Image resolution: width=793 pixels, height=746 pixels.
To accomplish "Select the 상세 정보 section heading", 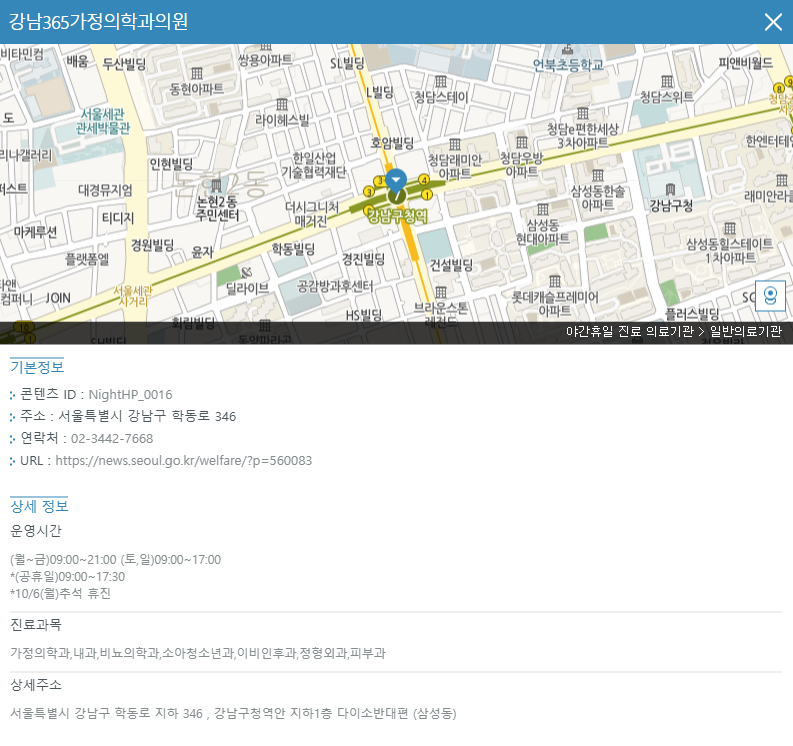I will coord(39,506).
